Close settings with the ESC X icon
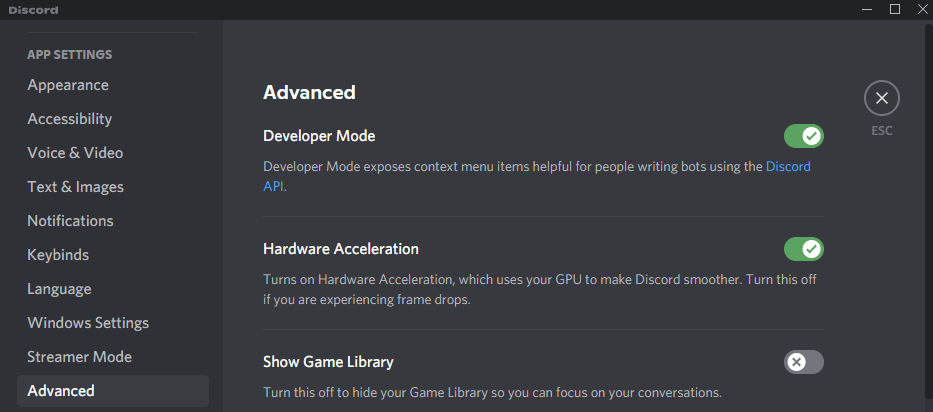Viewport: 933px width, 412px height. click(x=881, y=98)
